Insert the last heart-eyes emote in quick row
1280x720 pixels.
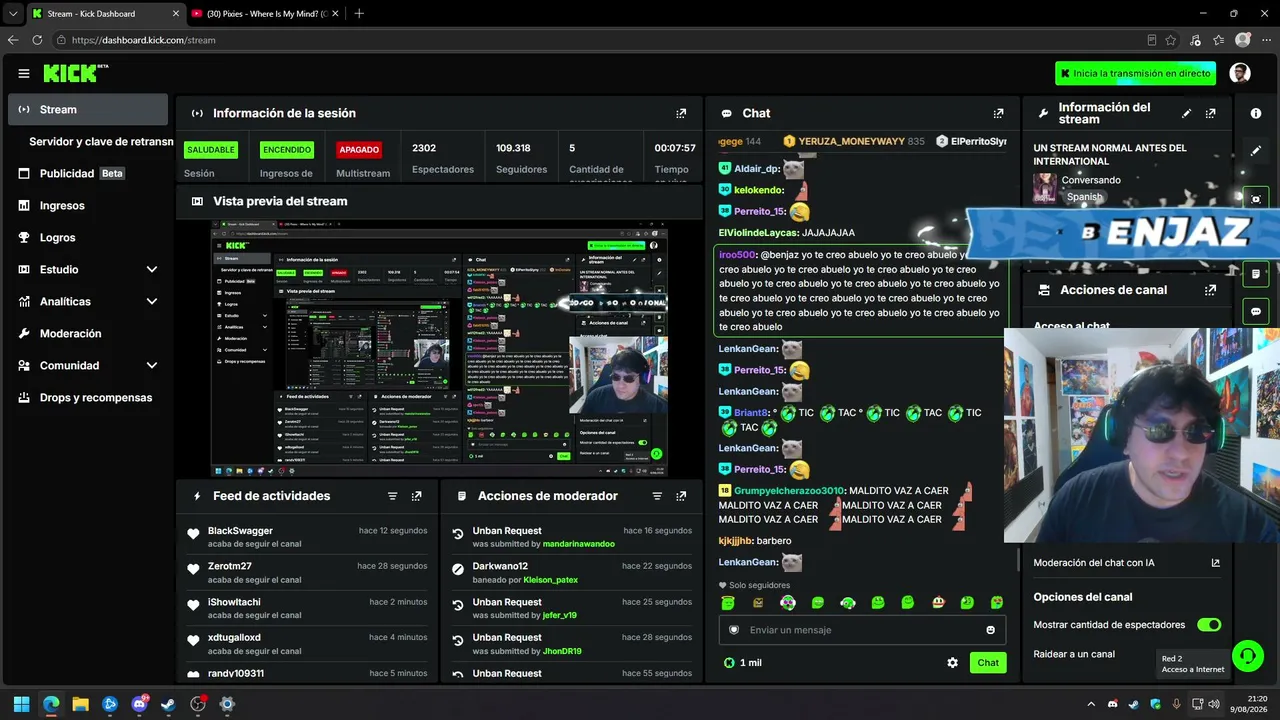pos(997,603)
